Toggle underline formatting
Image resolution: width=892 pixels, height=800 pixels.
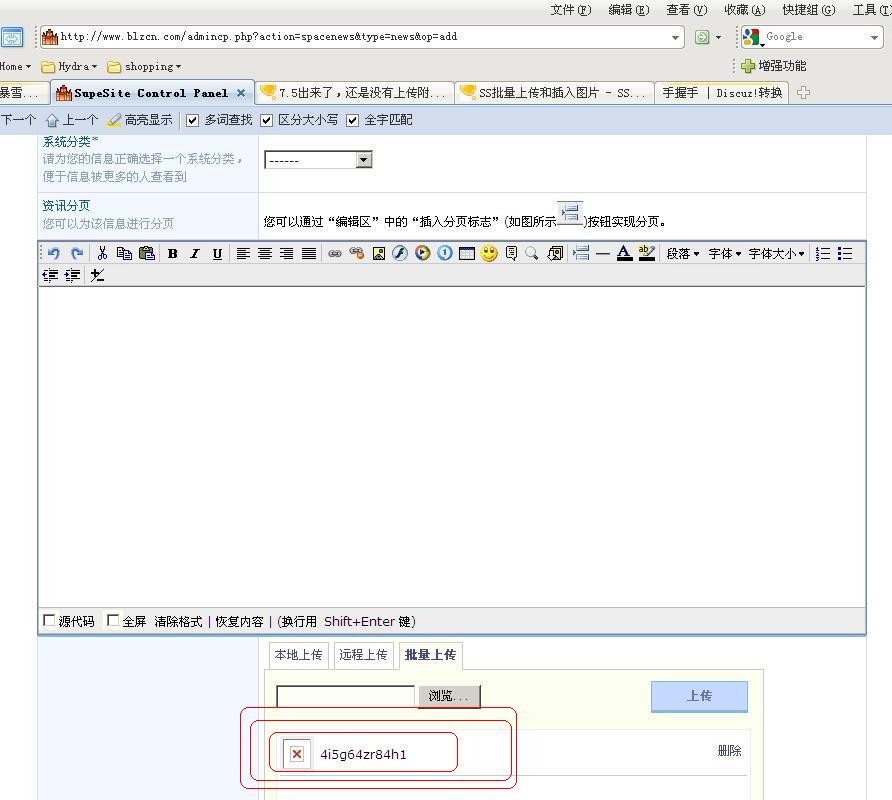click(x=217, y=254)
